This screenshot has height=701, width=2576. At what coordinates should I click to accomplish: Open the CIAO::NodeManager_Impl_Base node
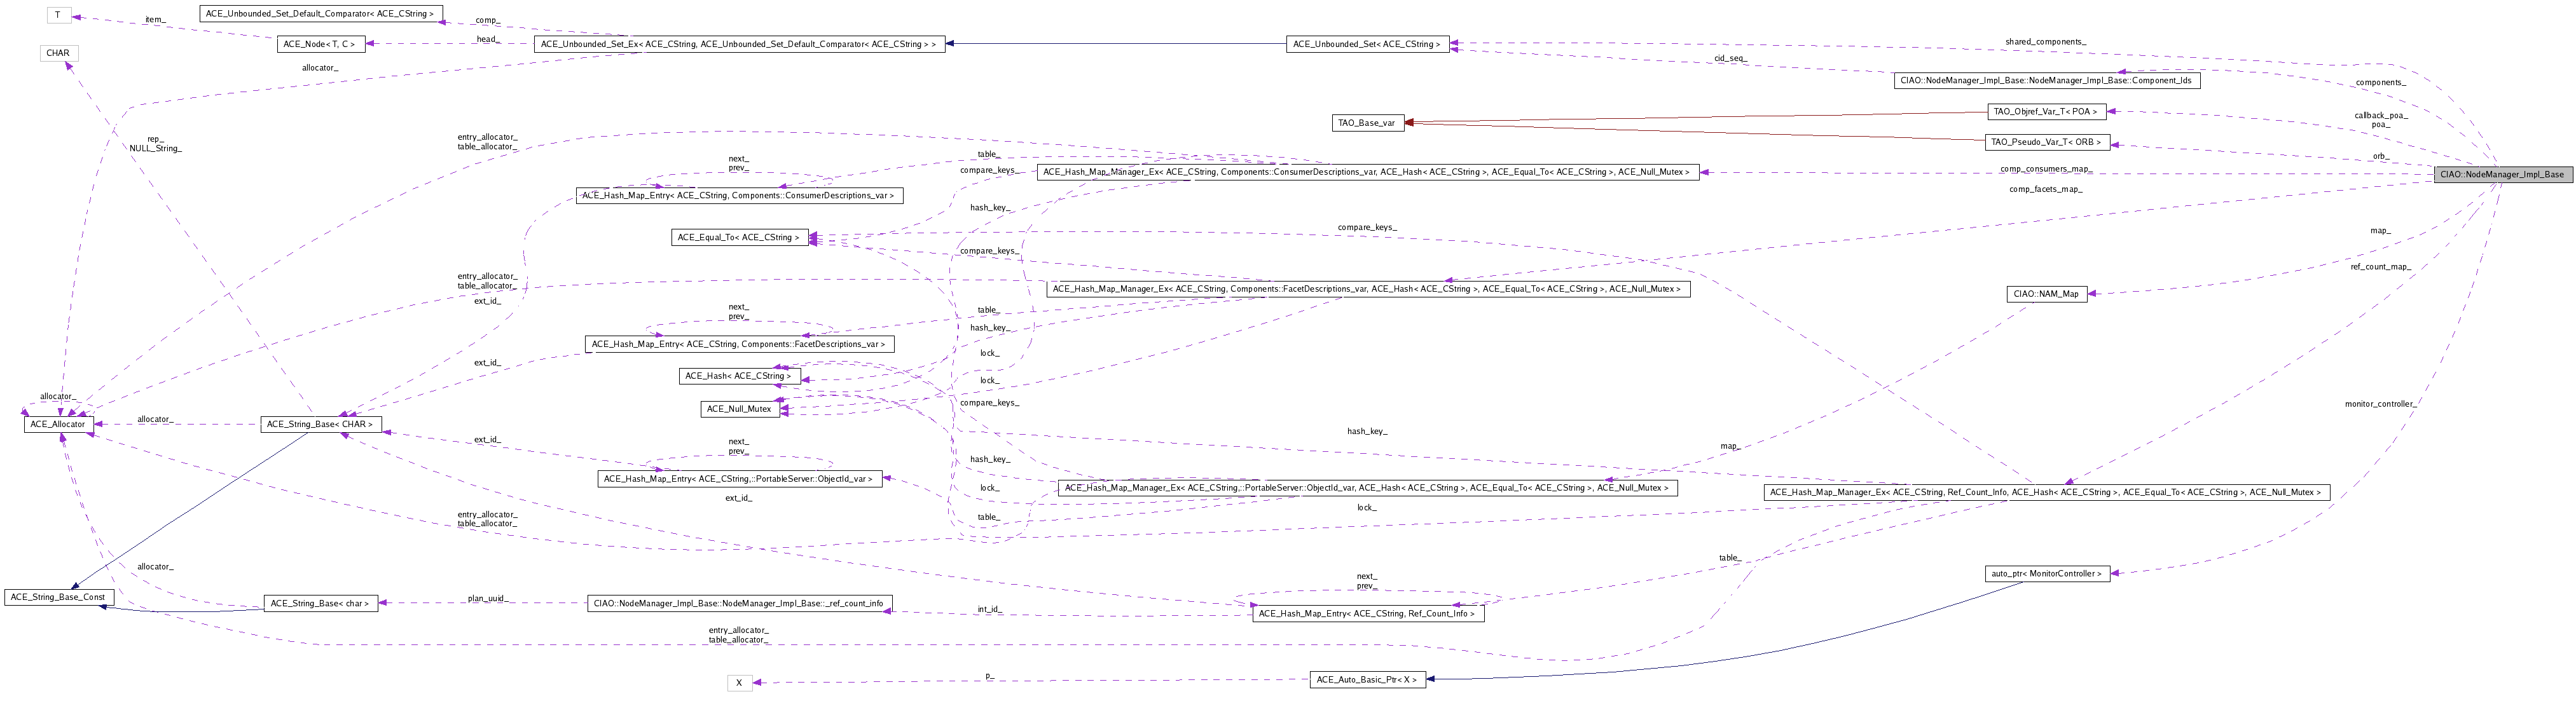pos(2502,174)
